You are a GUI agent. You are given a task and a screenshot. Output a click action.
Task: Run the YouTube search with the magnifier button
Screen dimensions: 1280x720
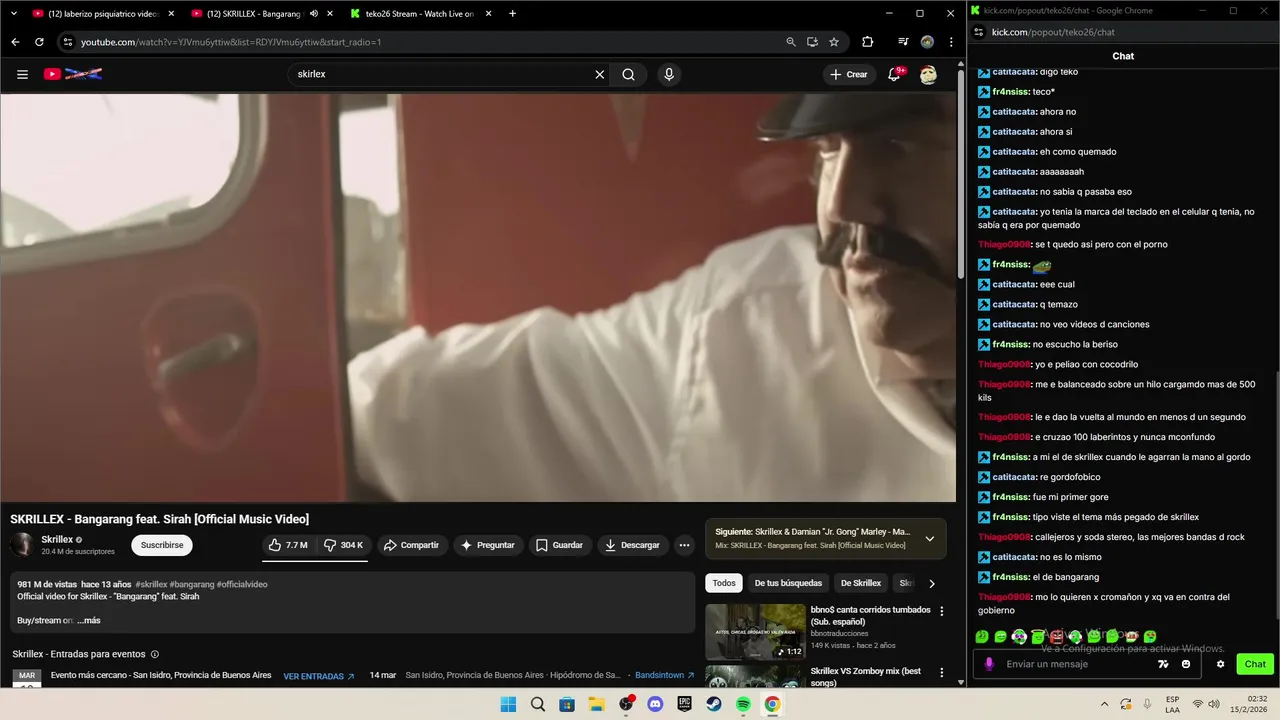coord(628,74)
